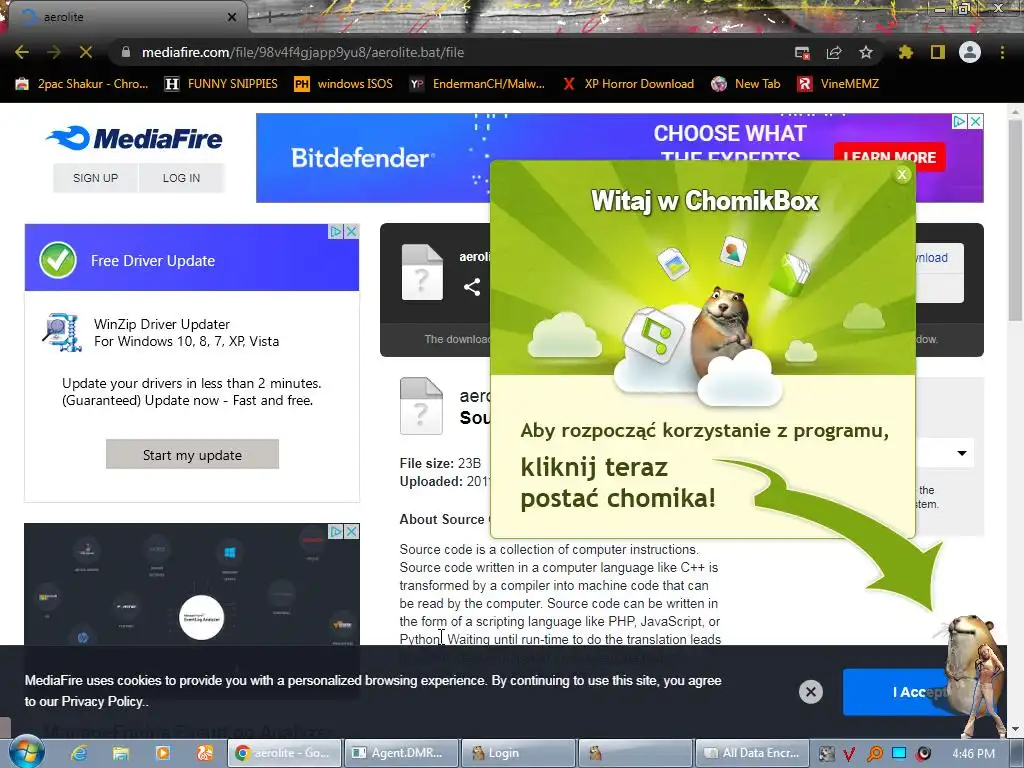1024x768 pixels.
Task: Toggle the Chrome side panel icon
Action: tap(938, 52)
